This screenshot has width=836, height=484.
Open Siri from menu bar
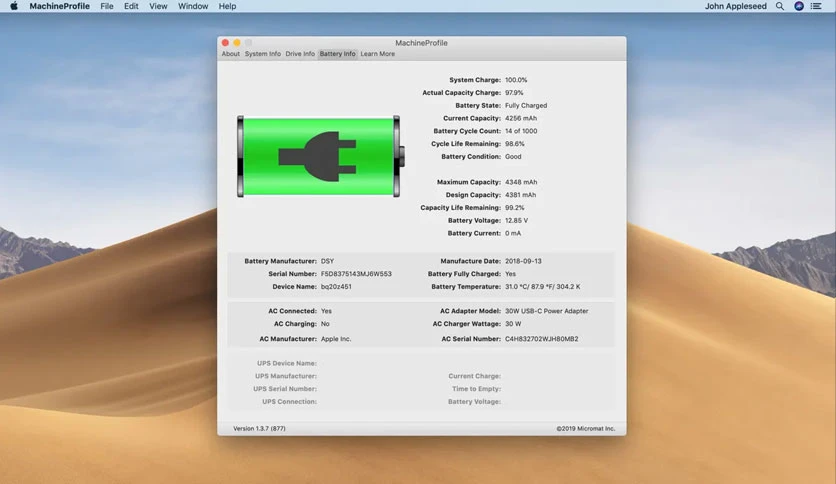[x=799, y=6]
